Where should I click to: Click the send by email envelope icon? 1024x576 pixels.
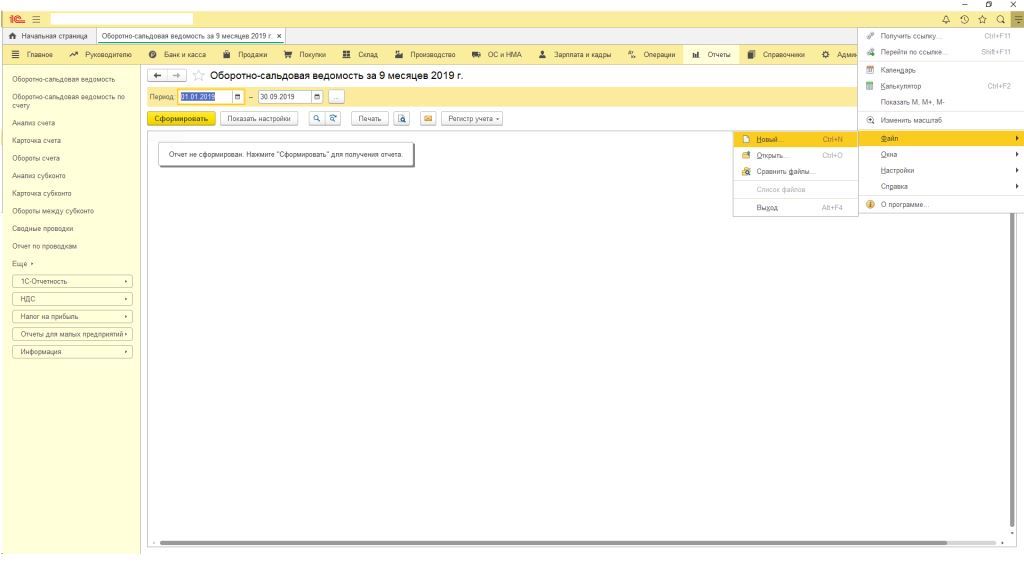(x=428, y=119)
